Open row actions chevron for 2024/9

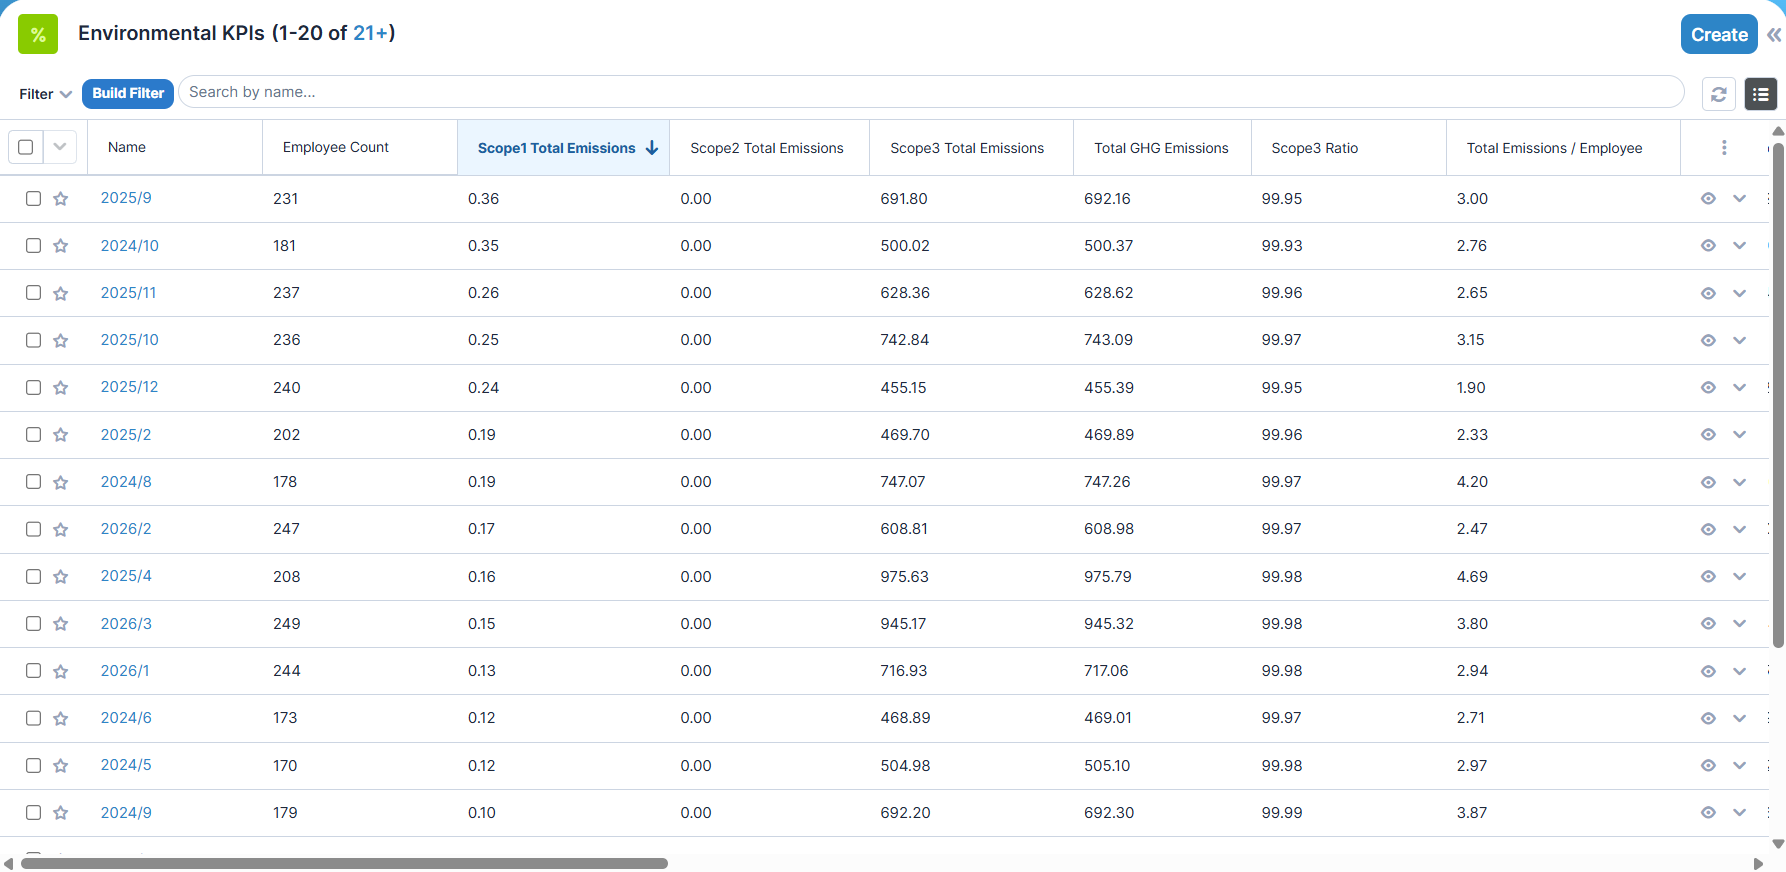click(x=1739, y=813)
